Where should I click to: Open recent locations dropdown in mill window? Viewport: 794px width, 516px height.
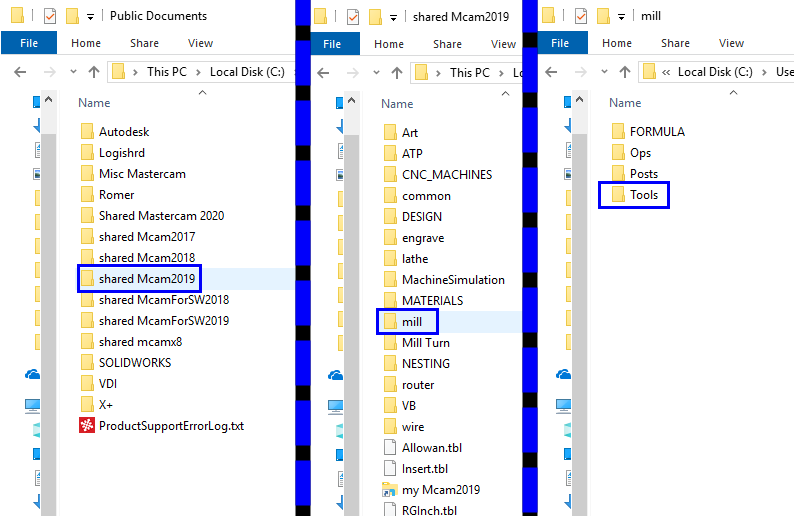(x=604, y=72)
